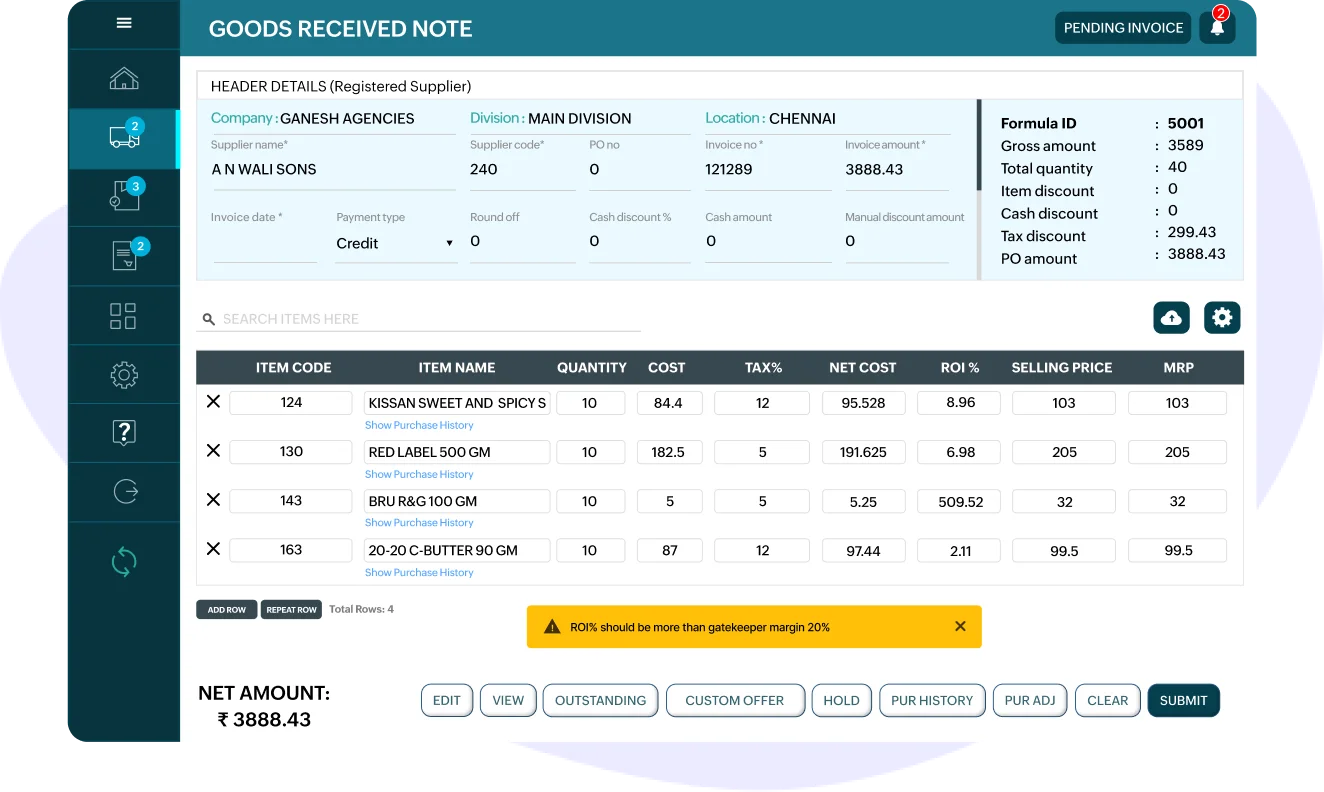
Task: Dismiss the ROI% gatekeeper margin warning
Action: [x=960, y=626]
